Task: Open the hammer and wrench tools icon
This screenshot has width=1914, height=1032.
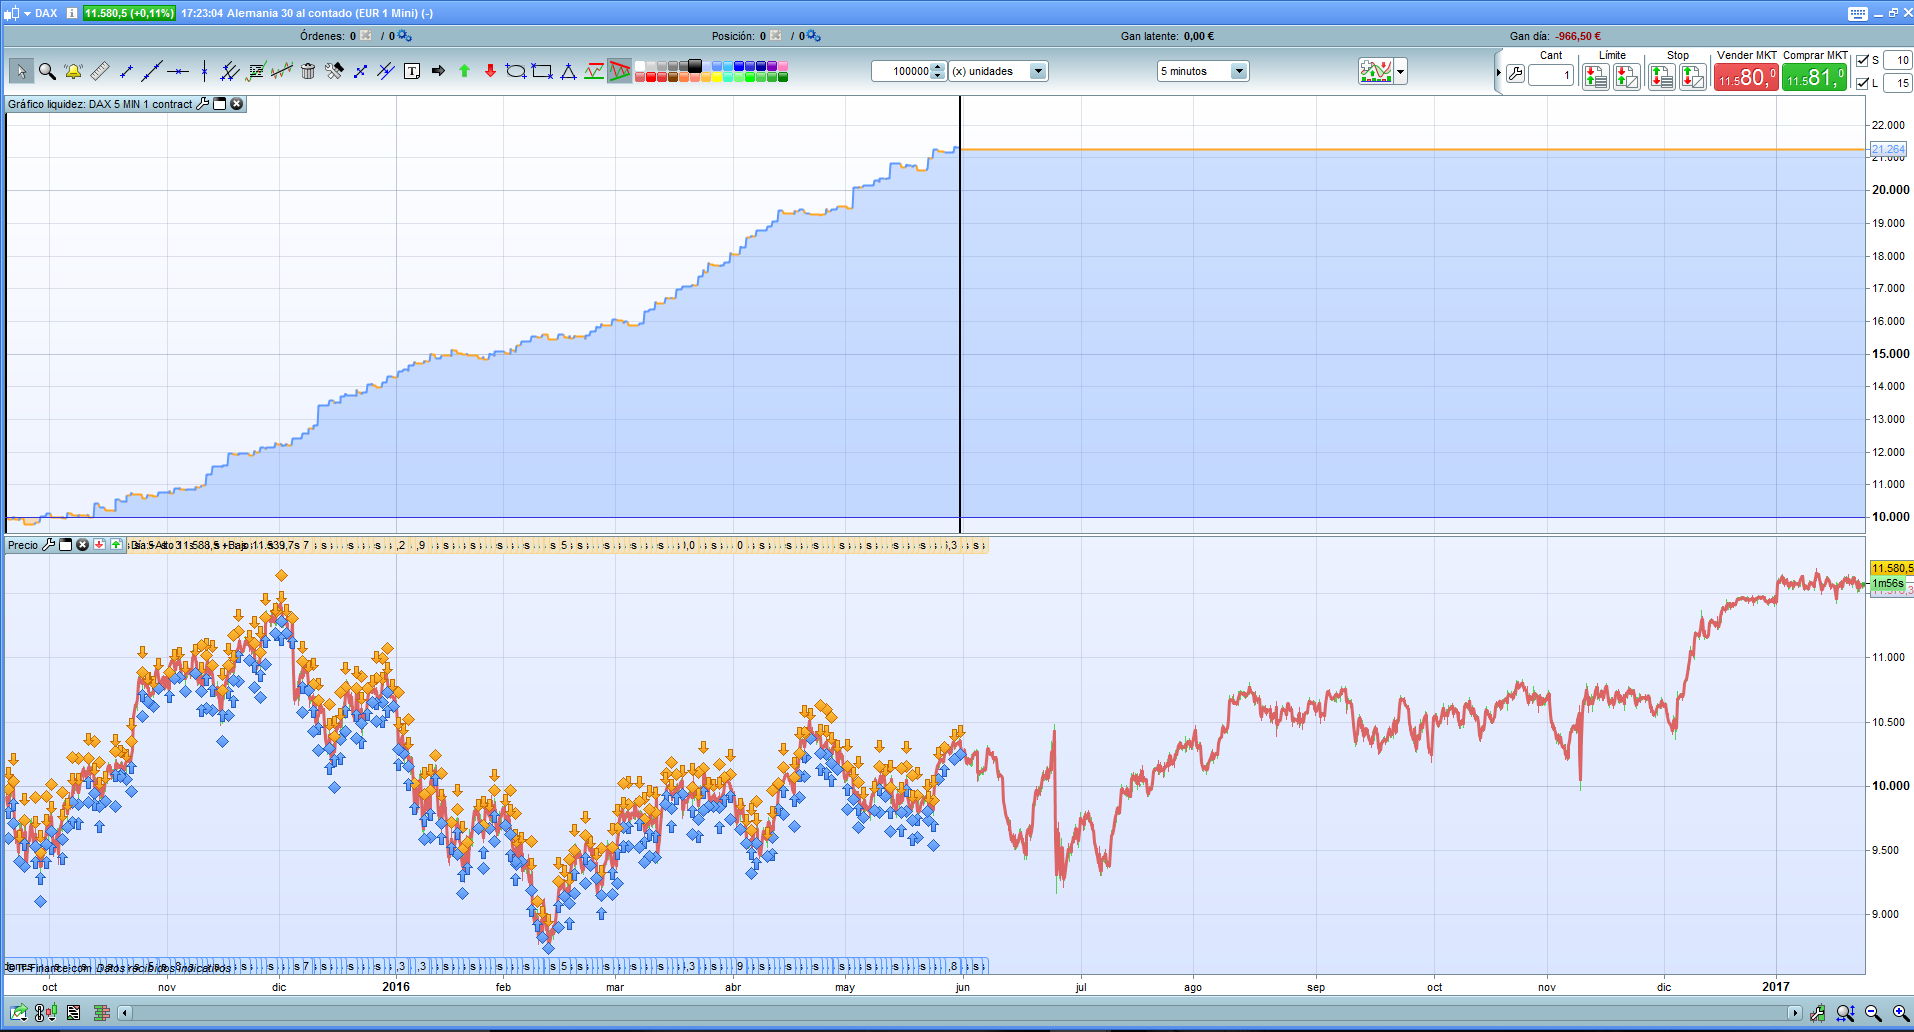Action: coord(334,71)
